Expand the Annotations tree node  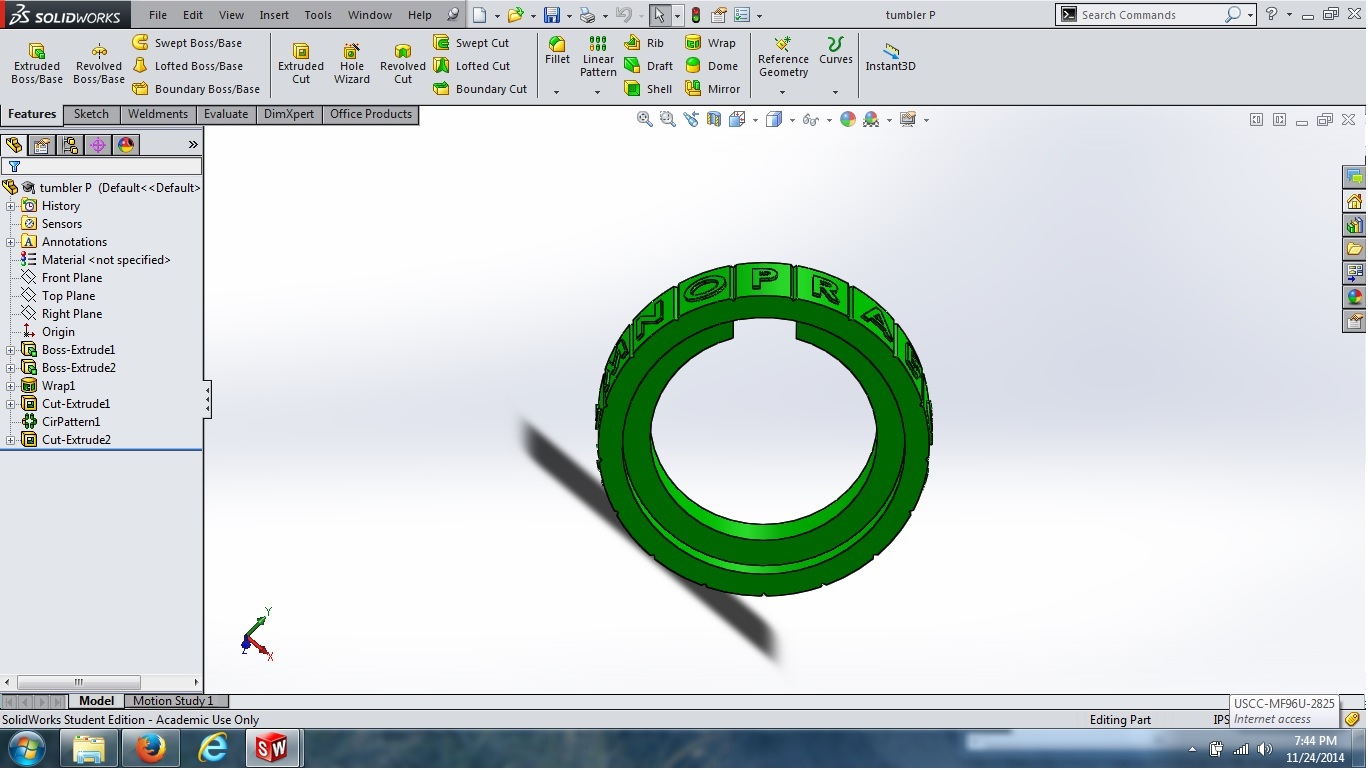click(11, 242)
